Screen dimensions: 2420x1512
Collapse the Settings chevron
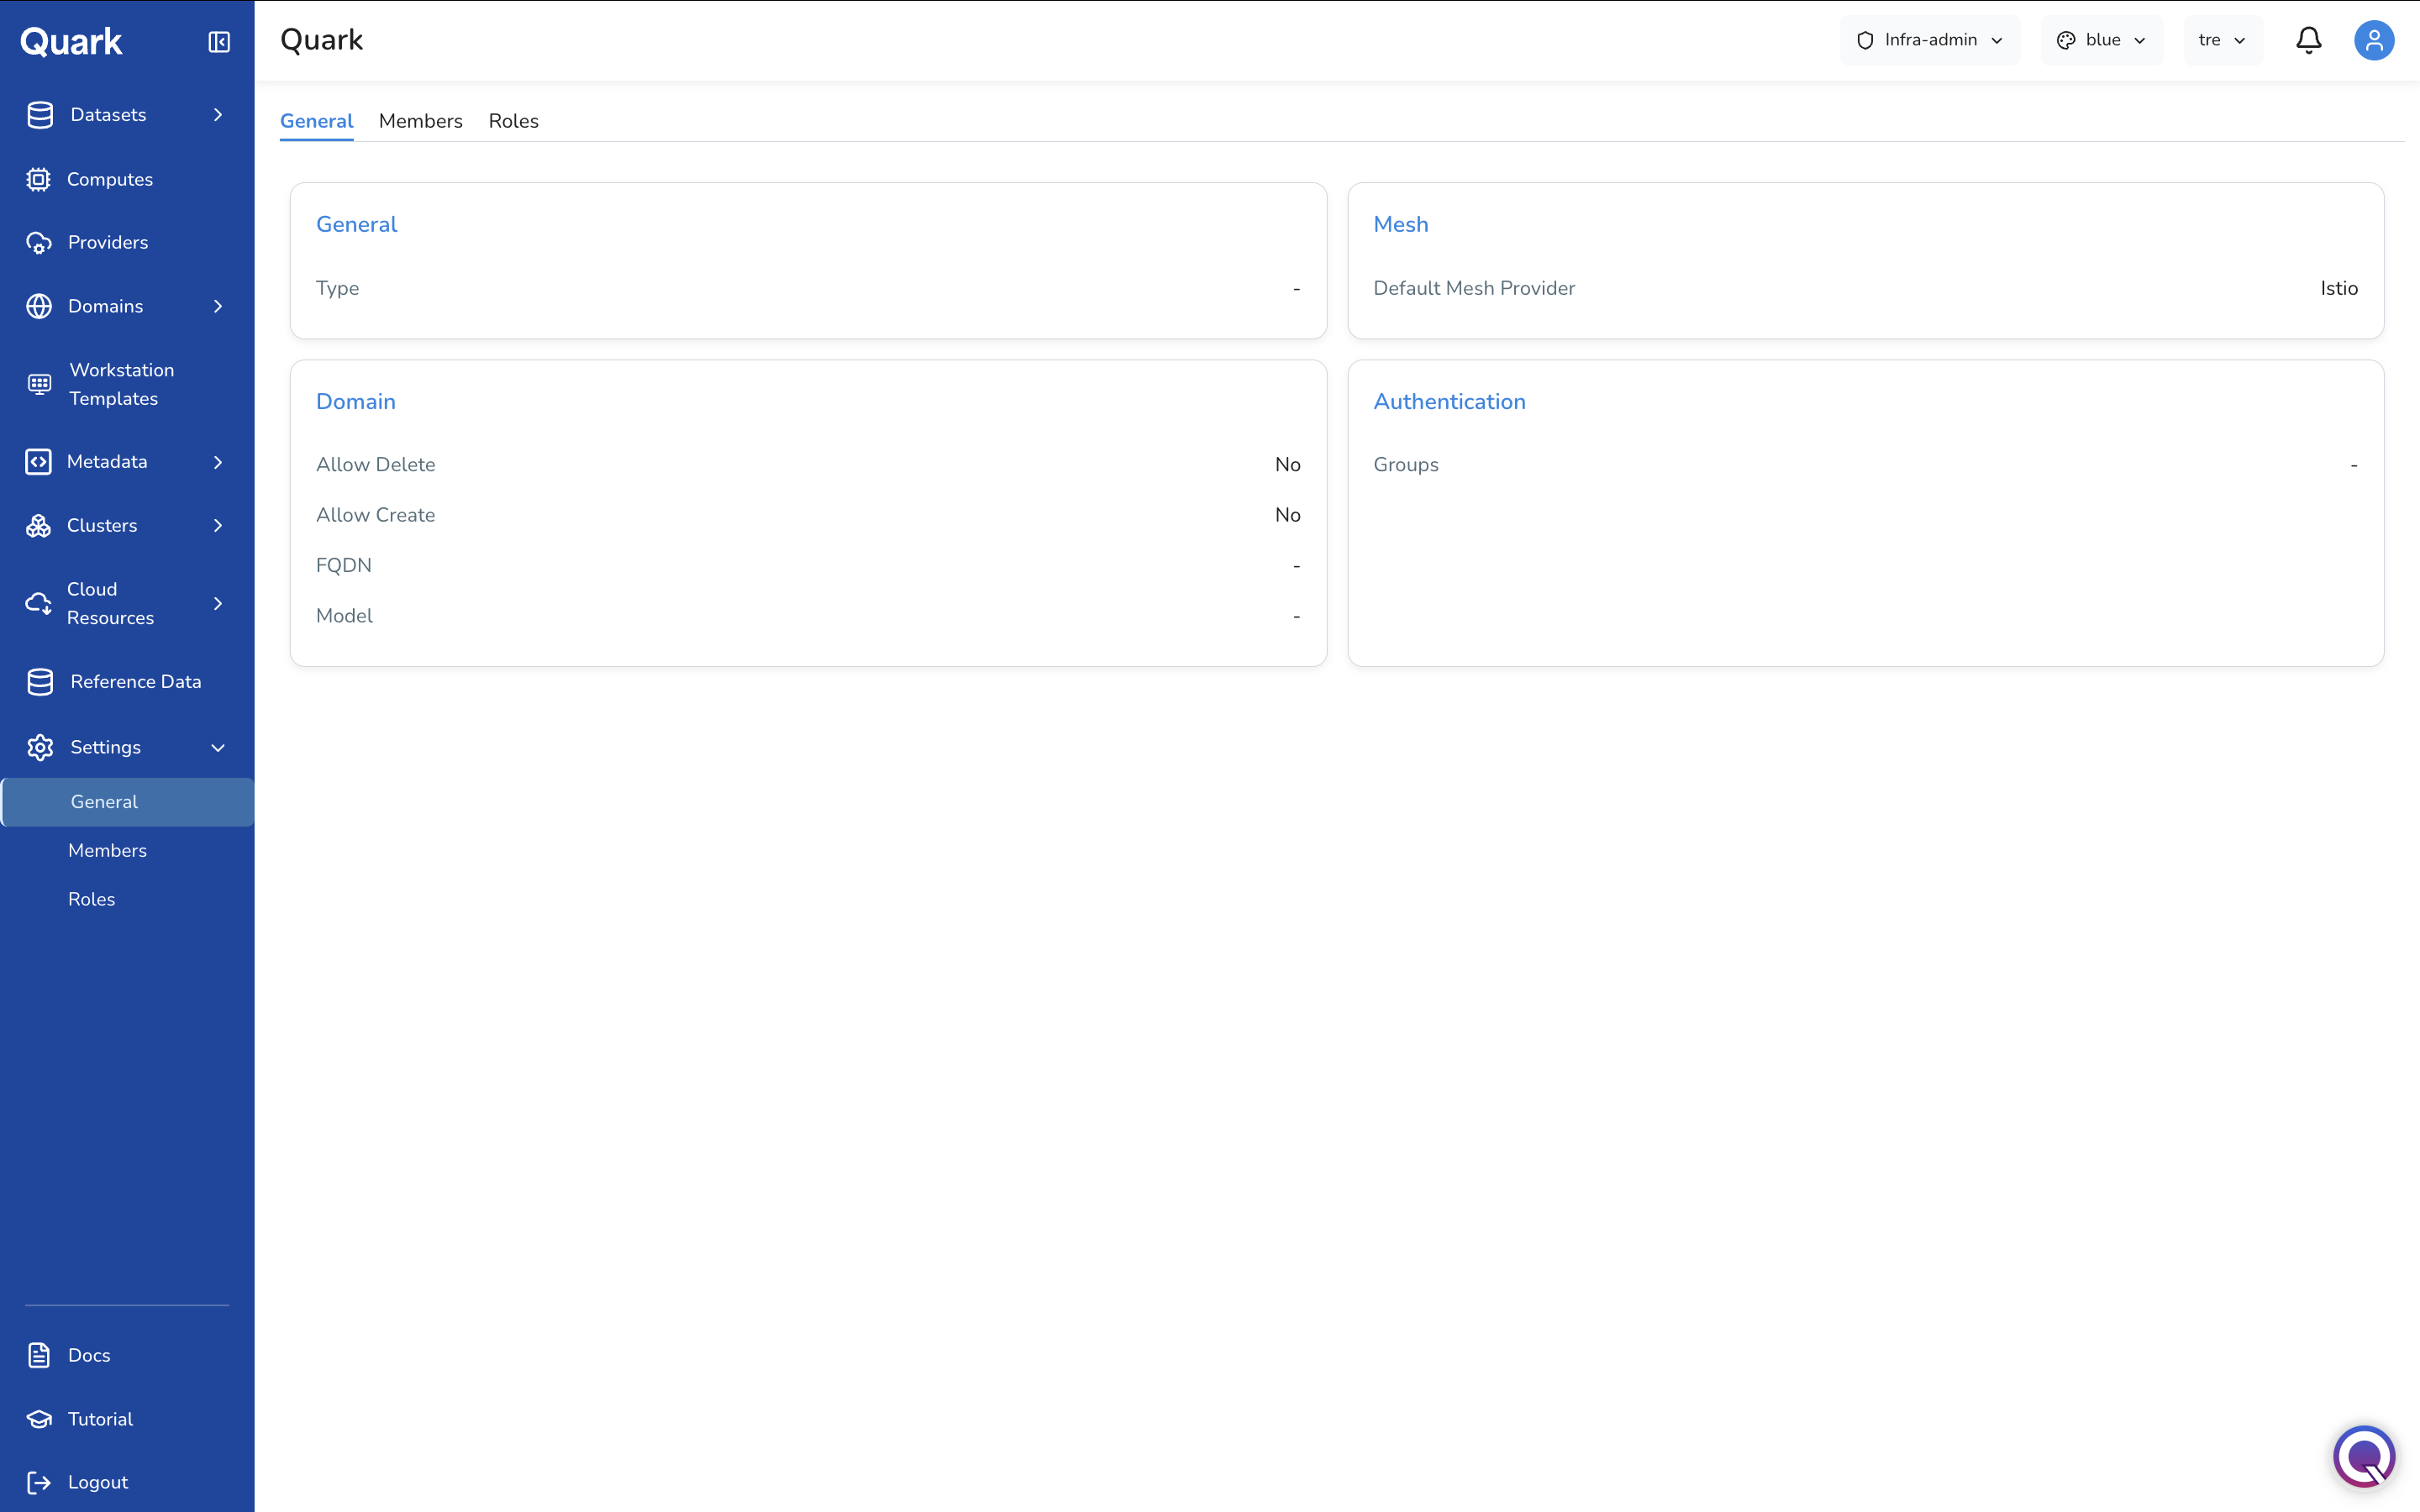click(x=218, y=748)
